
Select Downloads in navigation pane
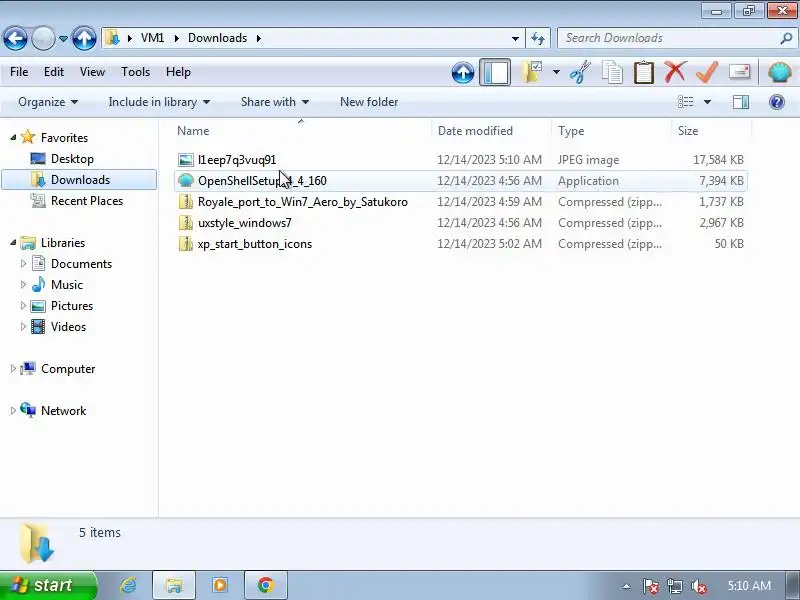[x=80, y=180]
